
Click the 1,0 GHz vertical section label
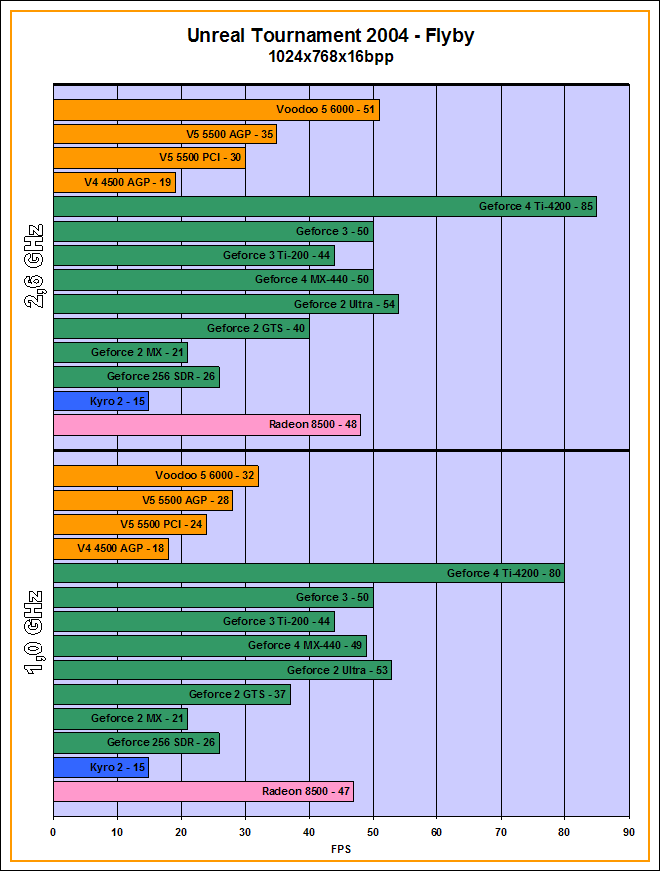(x=34, y=633)
